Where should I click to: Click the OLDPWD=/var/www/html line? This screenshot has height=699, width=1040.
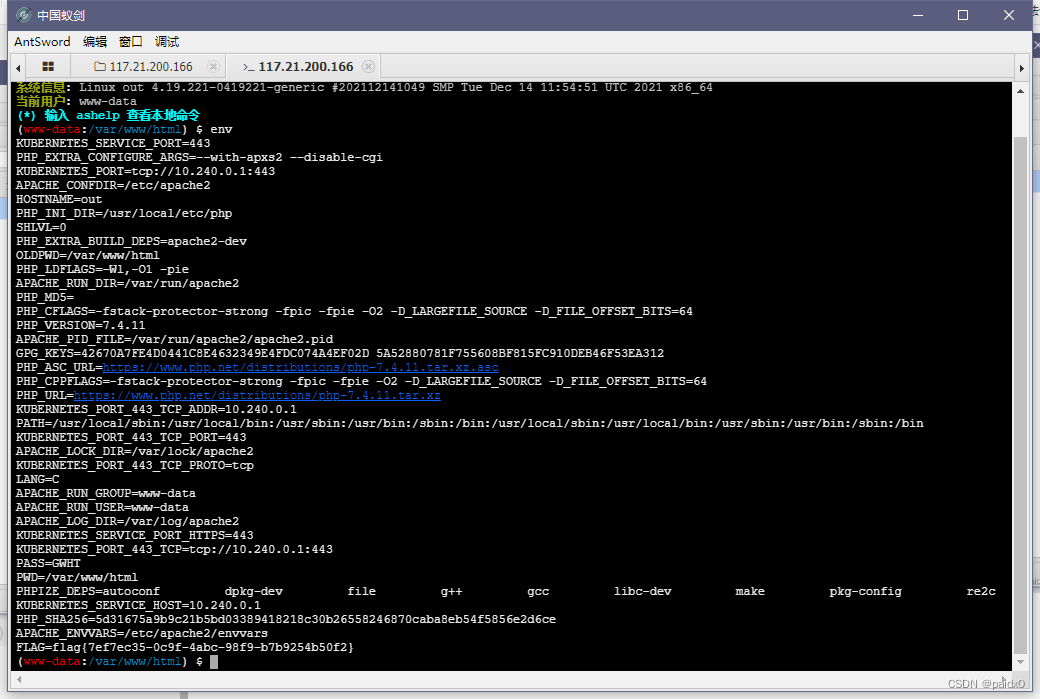coord(88,255)
